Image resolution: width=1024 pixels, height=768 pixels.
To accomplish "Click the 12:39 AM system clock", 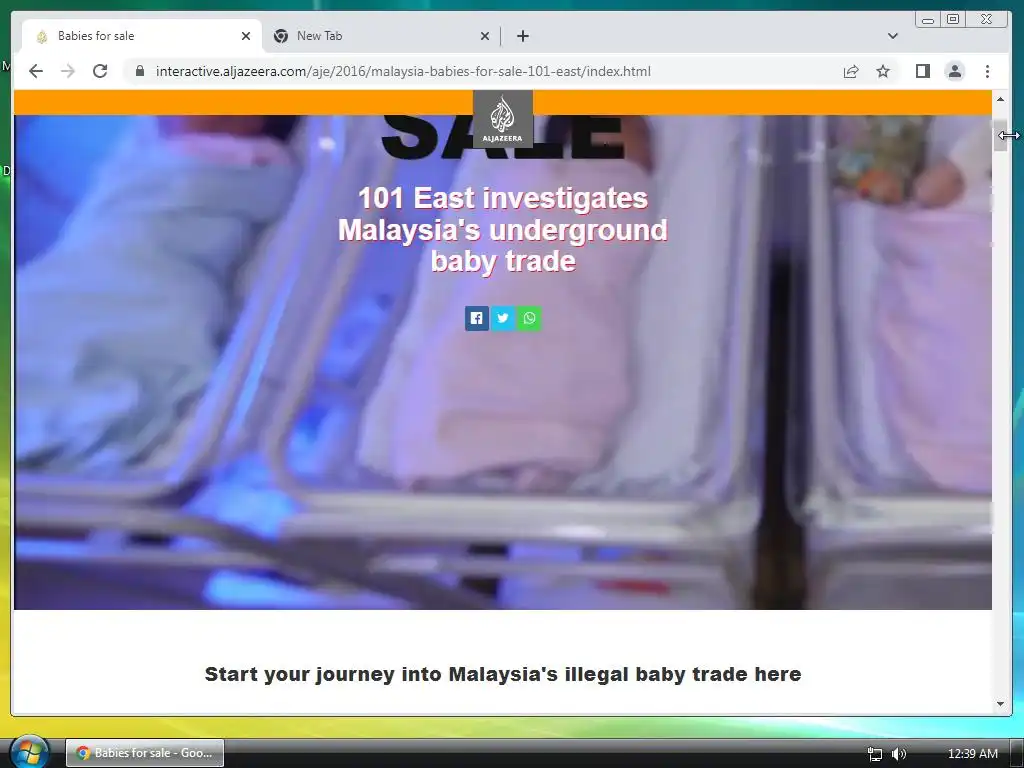I will point(972,754).
